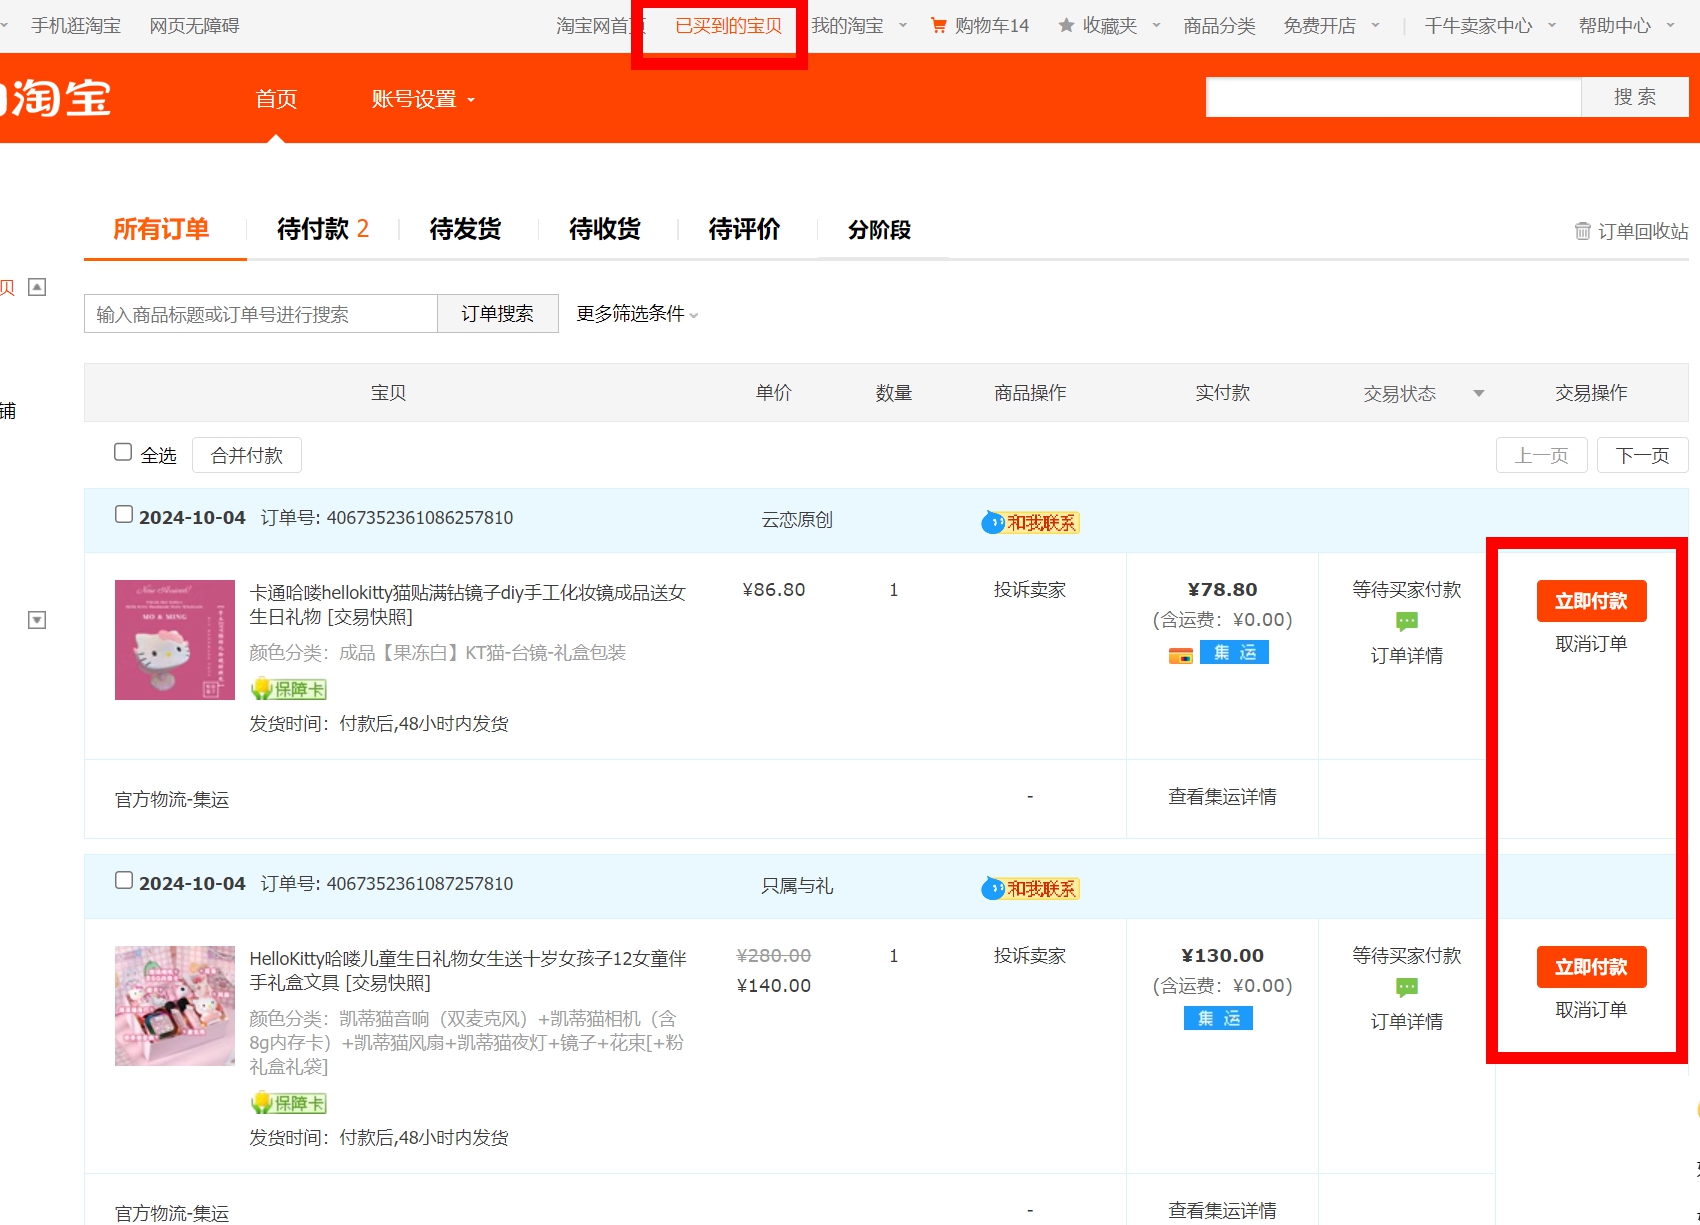Switch to the 待评价 tab

coord(744,229)
